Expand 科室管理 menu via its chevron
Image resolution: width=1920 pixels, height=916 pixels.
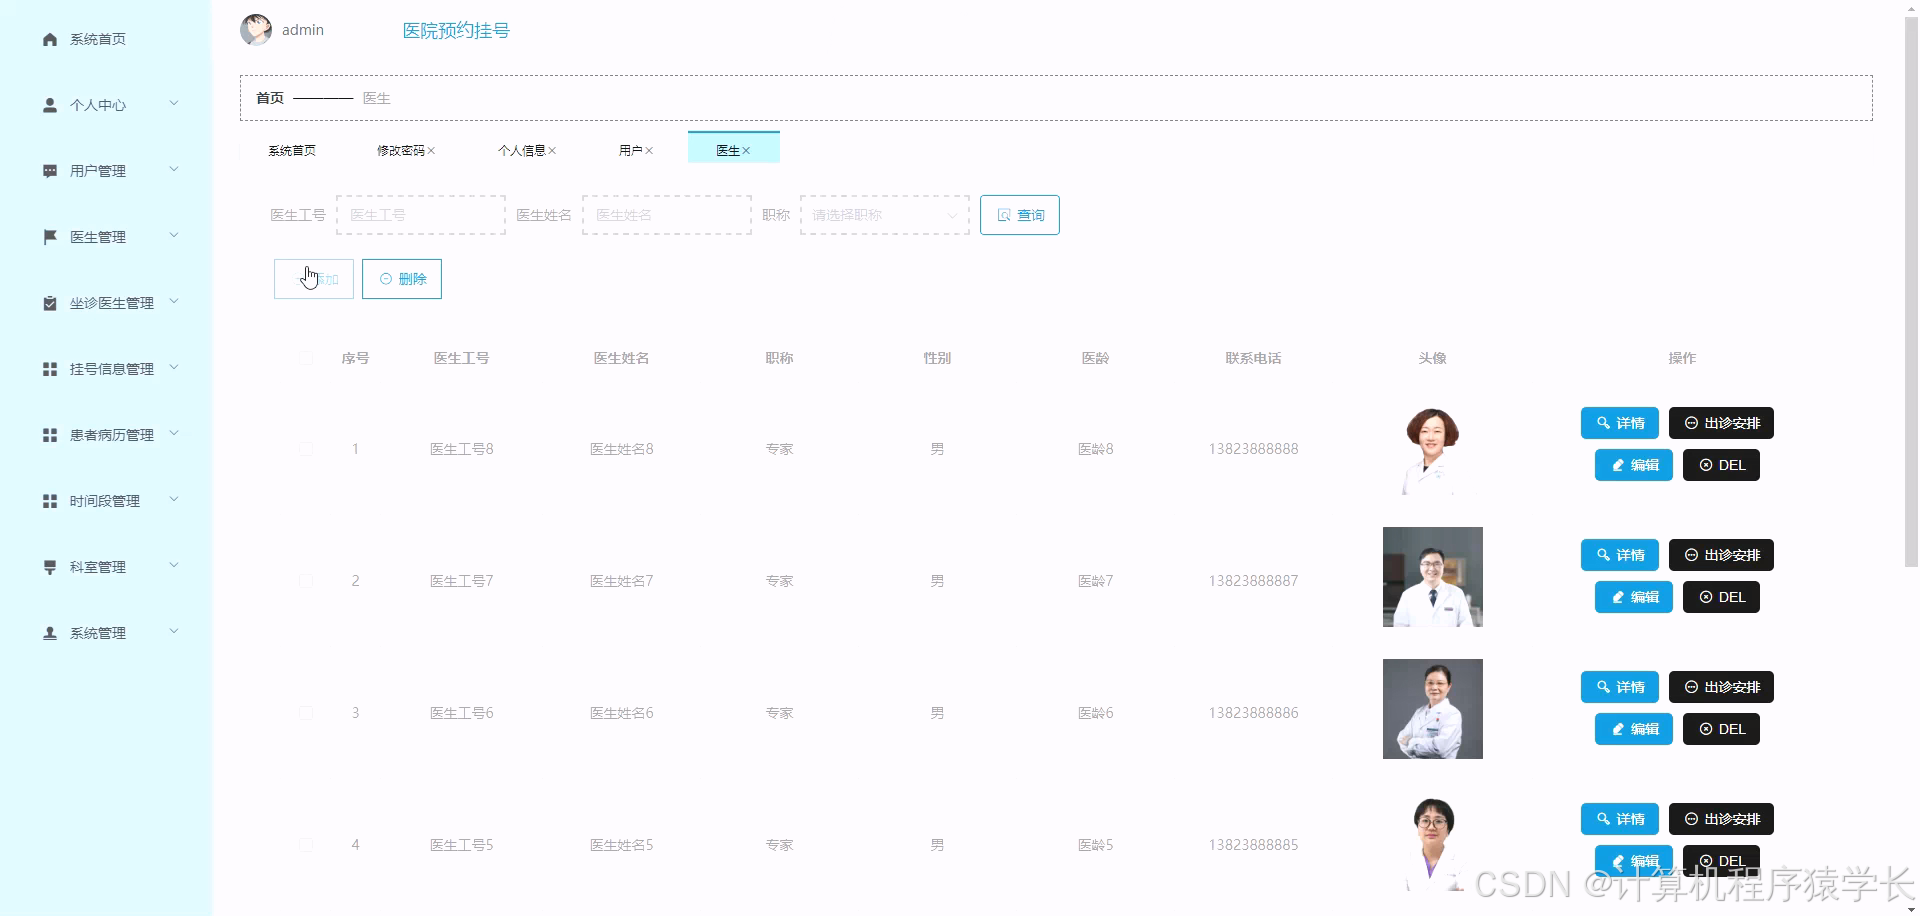point(174,566)
